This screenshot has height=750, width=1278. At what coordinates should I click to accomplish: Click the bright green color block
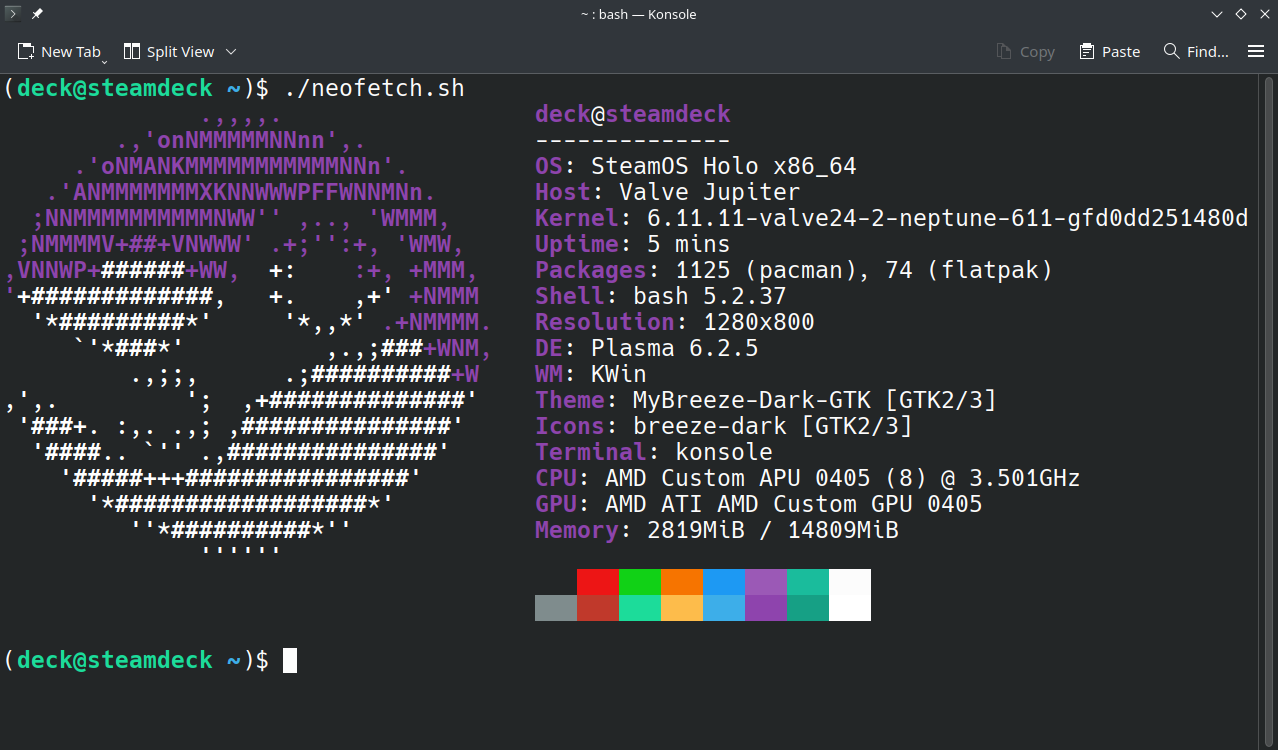click(640, 582)
